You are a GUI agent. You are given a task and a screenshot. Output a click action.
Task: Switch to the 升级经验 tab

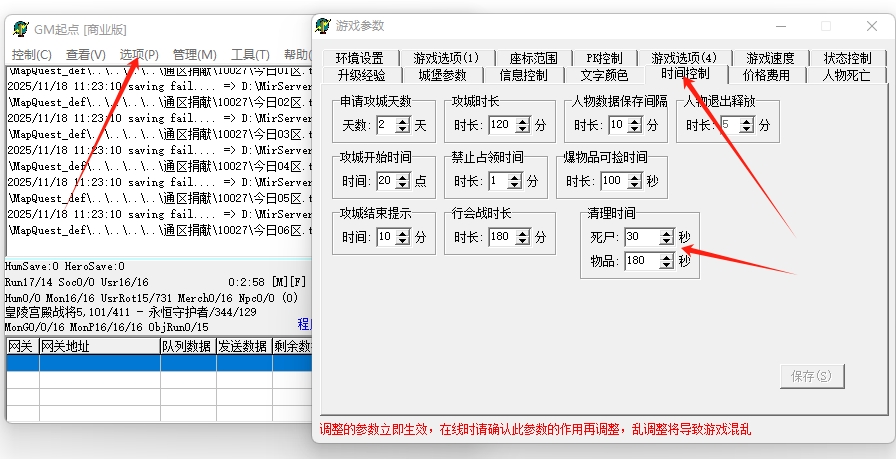(362, 75)
